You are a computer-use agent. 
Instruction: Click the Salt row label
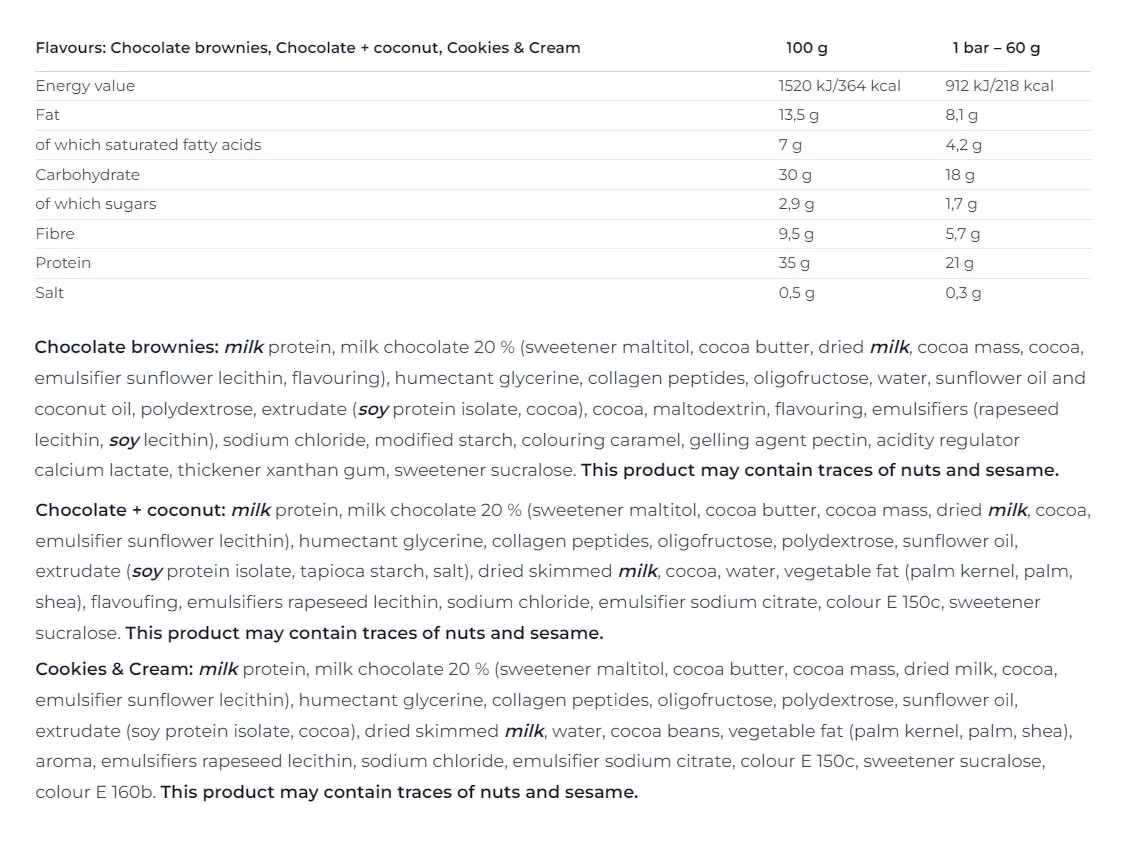pos(49,293)
